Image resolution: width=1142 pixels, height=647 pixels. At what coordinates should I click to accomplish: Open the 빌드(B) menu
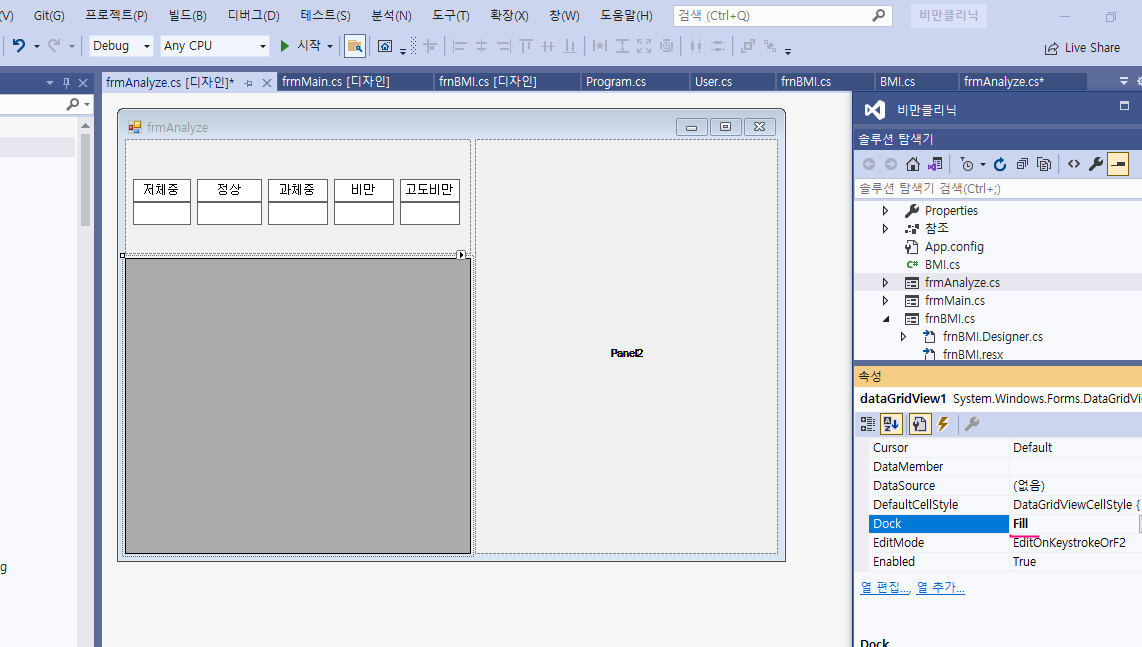click(x=187, y=15)
